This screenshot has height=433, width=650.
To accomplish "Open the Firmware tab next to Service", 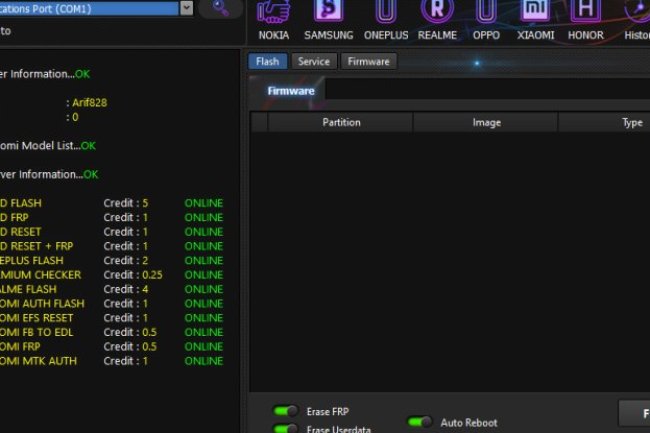I will click(368, 62).
